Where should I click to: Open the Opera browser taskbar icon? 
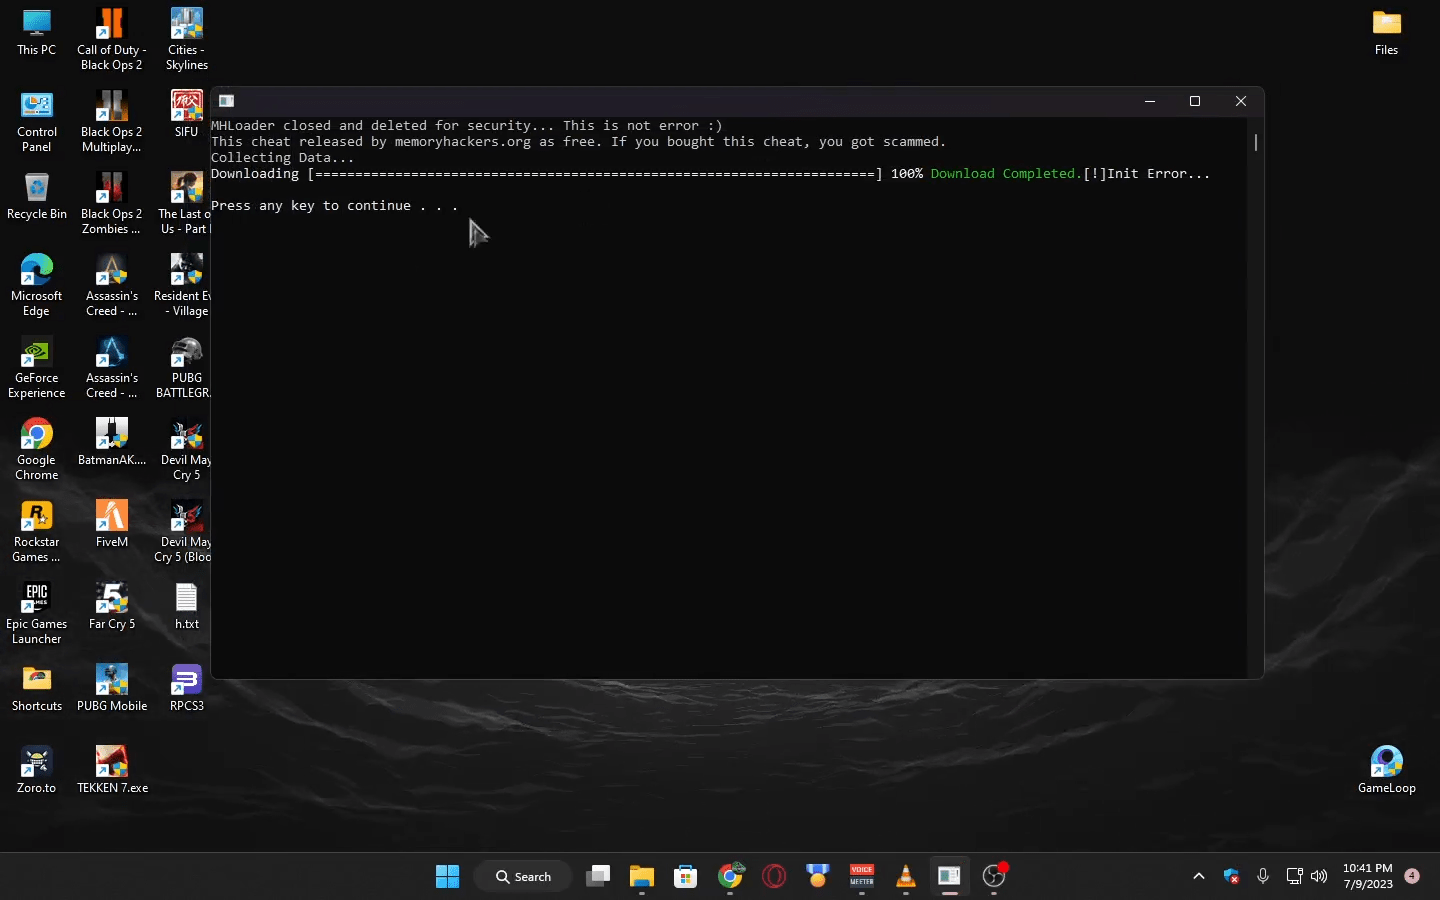point(774,877)
